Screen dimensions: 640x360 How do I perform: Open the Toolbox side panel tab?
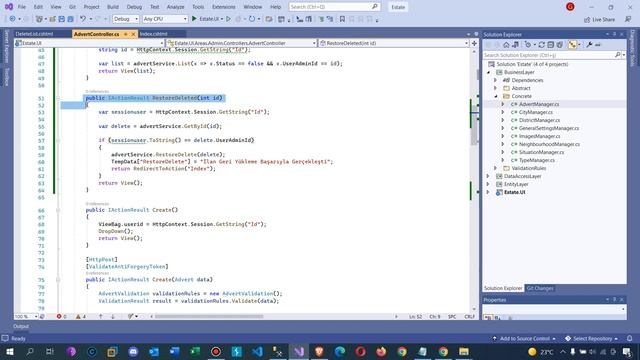(7, 76)
